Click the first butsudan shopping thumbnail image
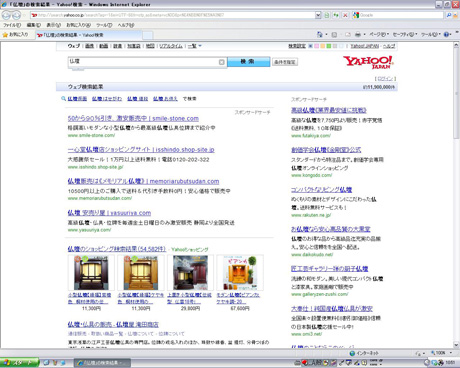The image size is (460, 368). pos(91,273)
